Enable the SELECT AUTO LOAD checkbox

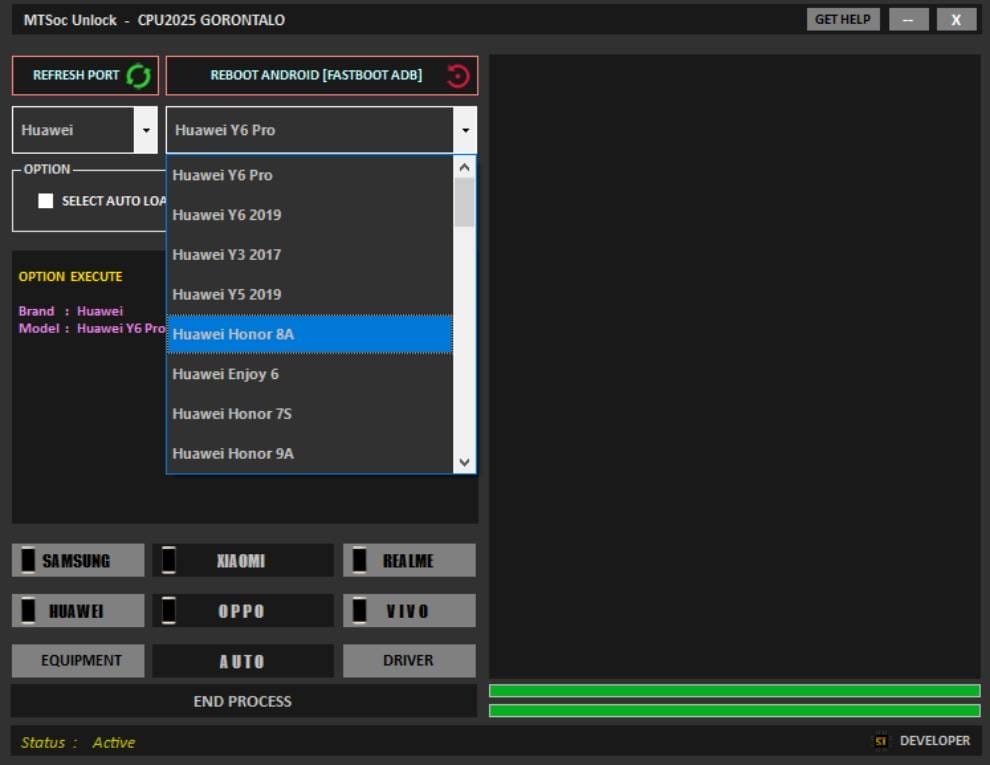point(45,200)
